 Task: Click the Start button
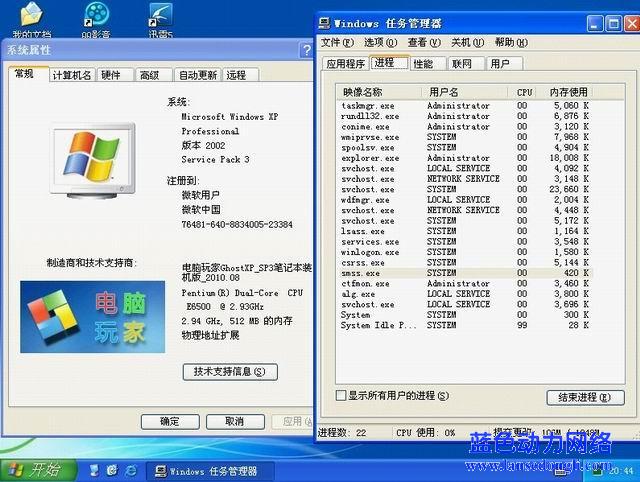click(x=38, y=471)
